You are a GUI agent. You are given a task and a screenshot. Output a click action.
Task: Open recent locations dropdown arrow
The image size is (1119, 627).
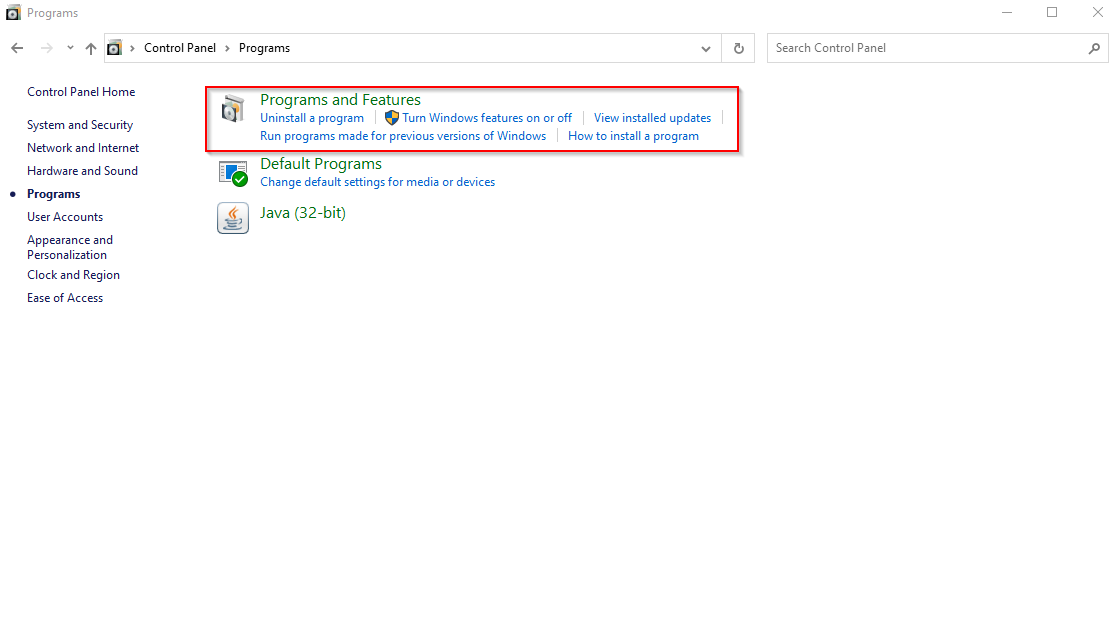point(70,48)
